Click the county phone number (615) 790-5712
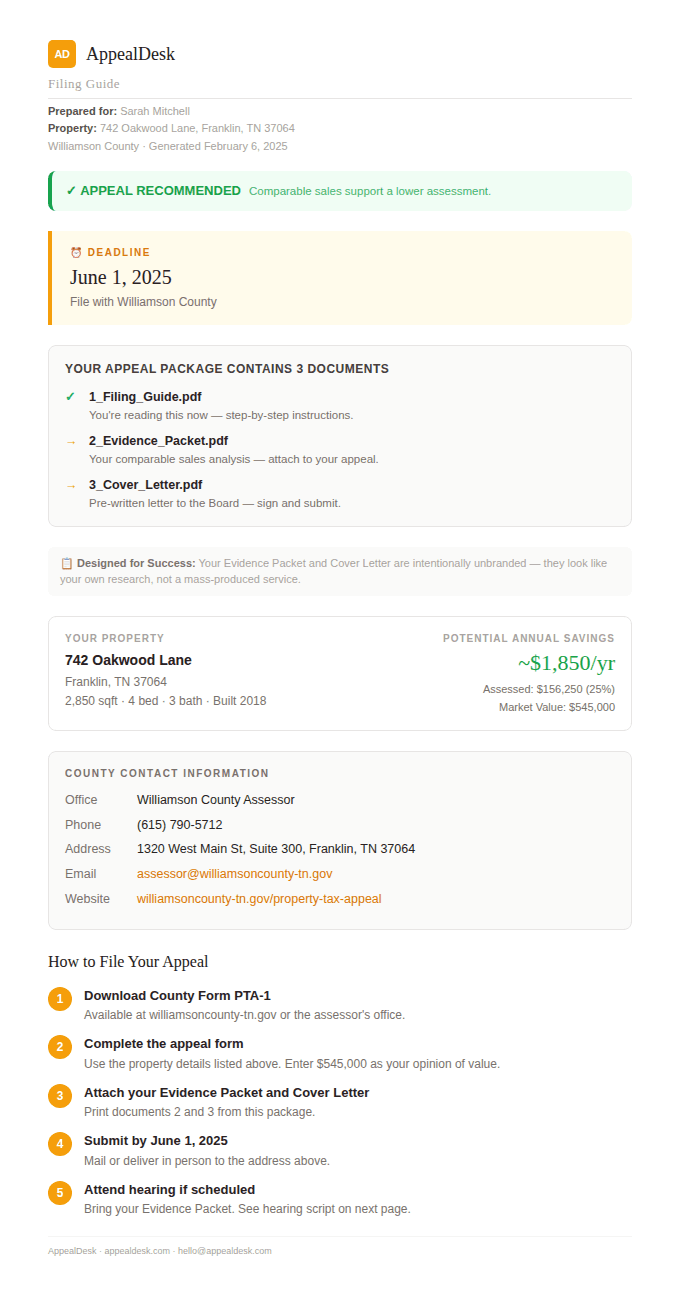The image size is (680, 1298). click(180, 825)
